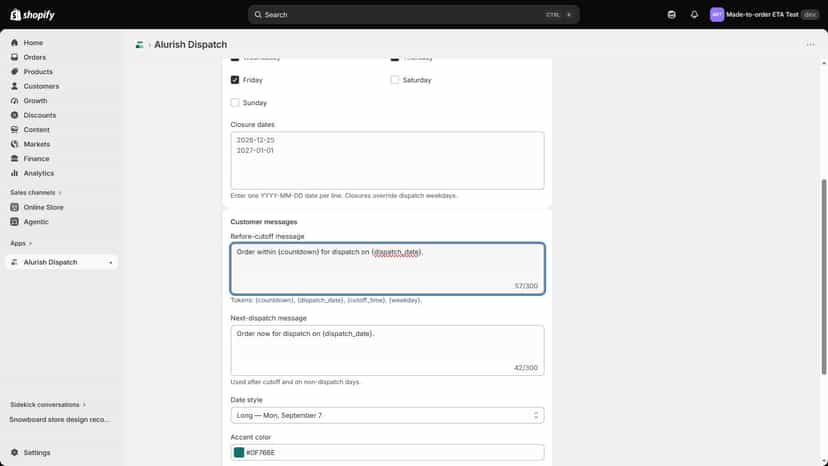
Task: Open the Date style dropdown
Action: tap(387, 415)
